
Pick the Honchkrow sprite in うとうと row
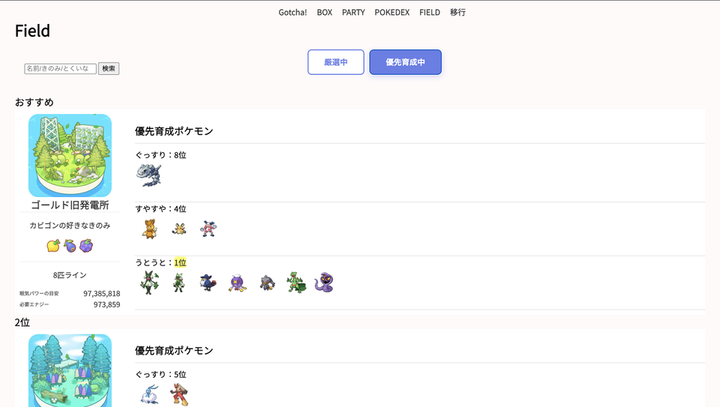(208, 283)
